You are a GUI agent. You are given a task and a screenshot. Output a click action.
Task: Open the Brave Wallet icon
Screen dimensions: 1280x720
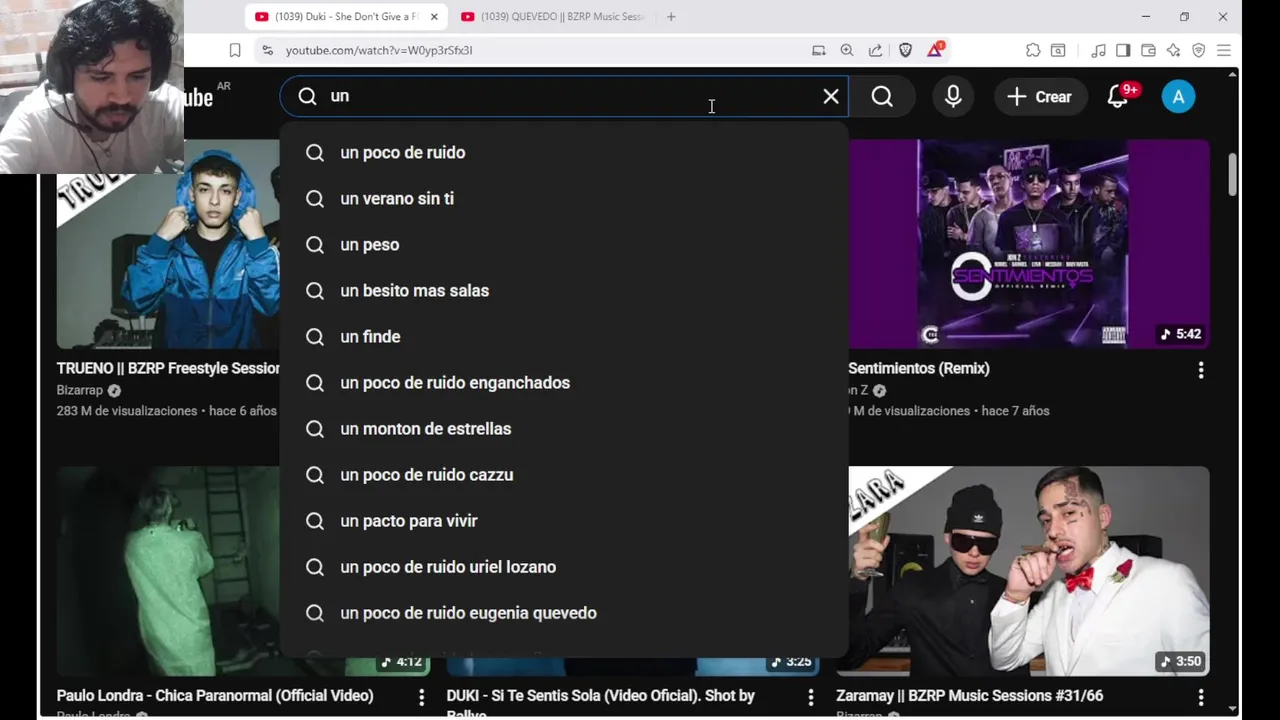[1148, 50]
